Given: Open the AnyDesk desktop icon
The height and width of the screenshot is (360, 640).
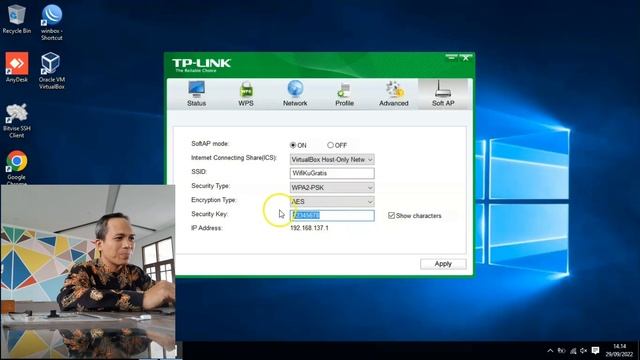Looking at the screenshot, I should point(16,67).
